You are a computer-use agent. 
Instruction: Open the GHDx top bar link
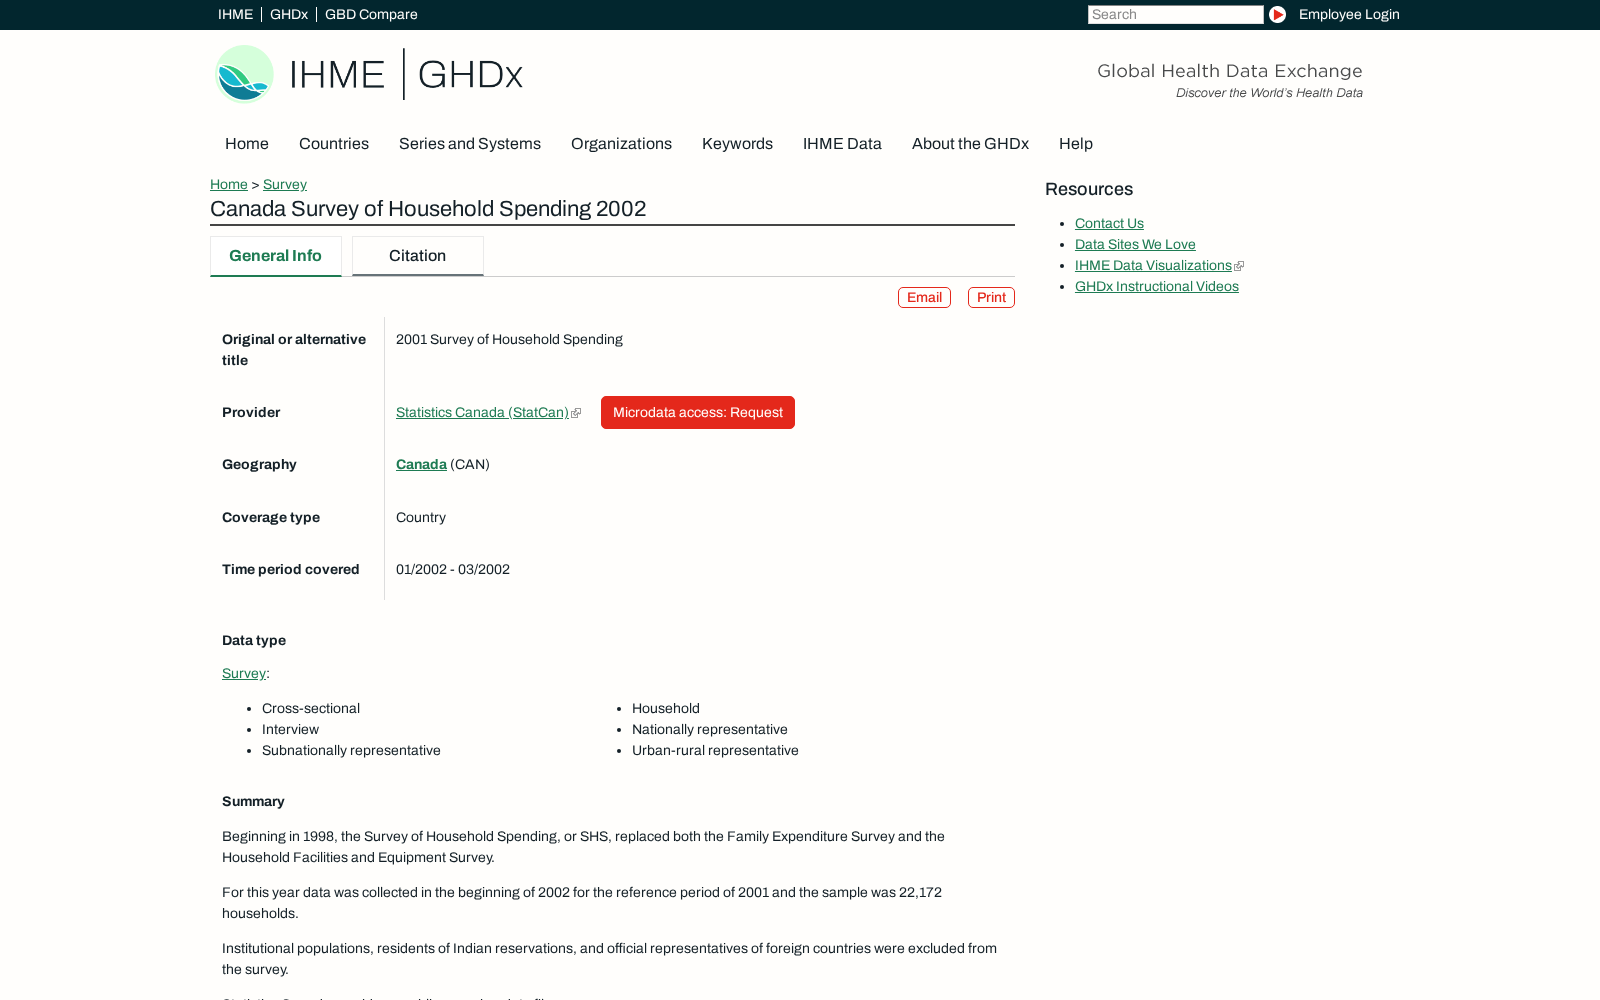coord(289,14)
